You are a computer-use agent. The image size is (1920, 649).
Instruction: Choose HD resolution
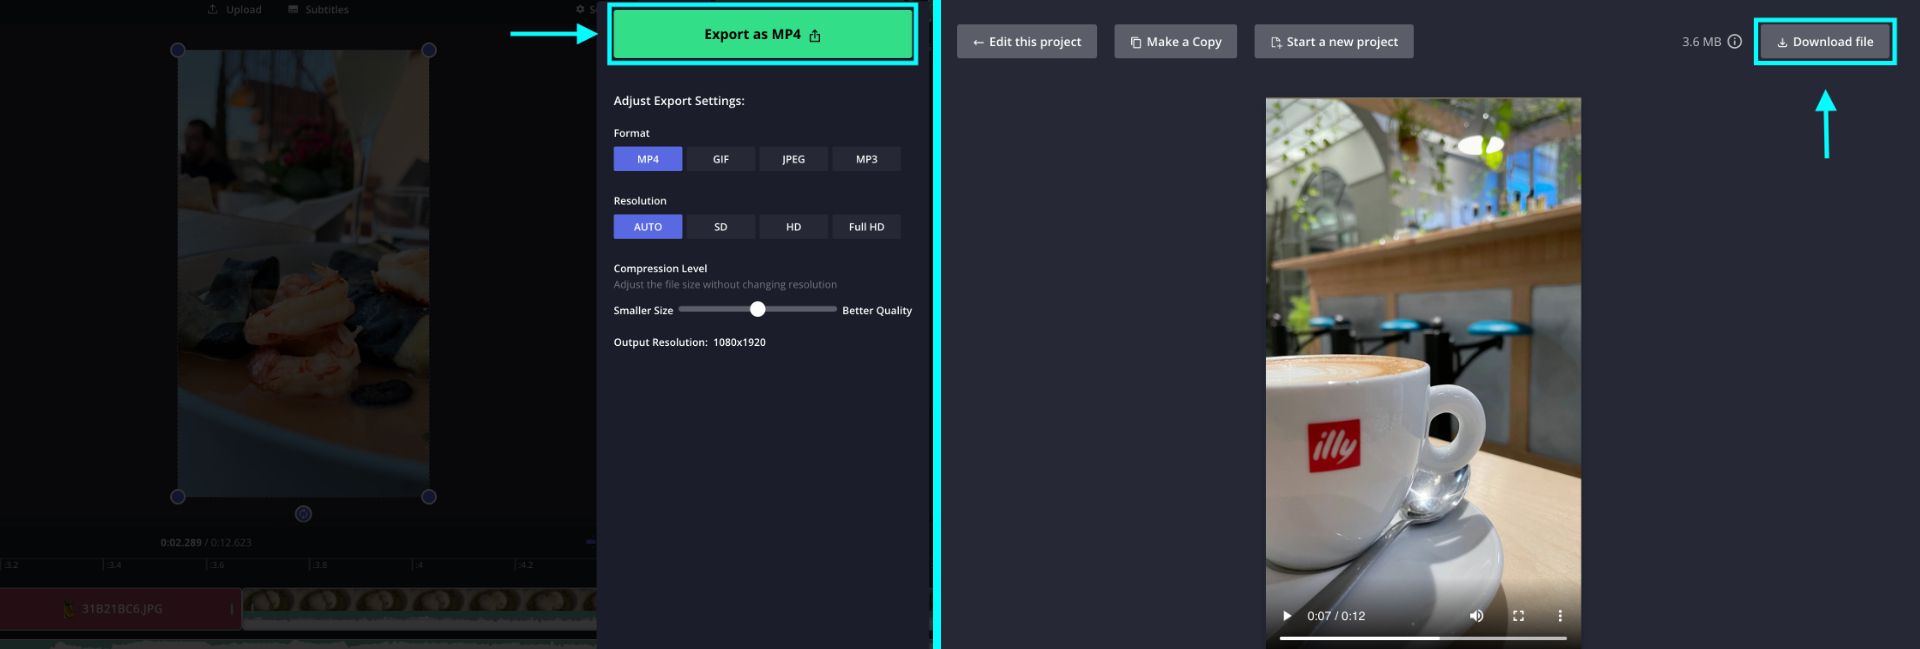(793, 227)
